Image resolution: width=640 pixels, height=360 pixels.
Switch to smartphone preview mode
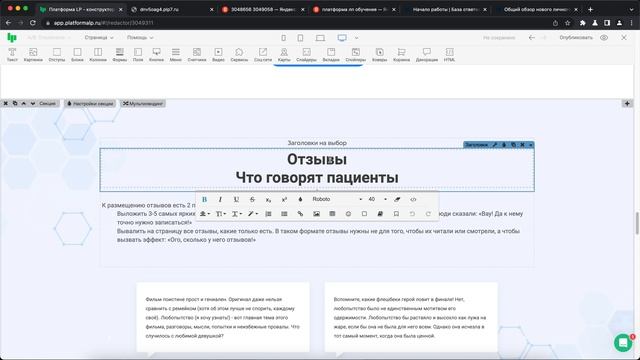(x=284, y=38)
